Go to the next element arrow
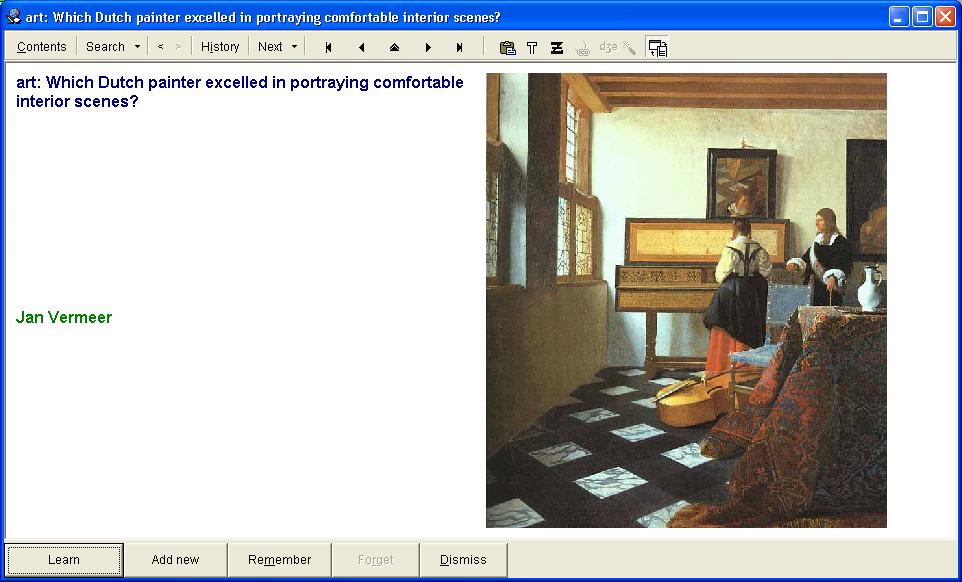Viewport: 962px width, 582px height. coord(428,47)
